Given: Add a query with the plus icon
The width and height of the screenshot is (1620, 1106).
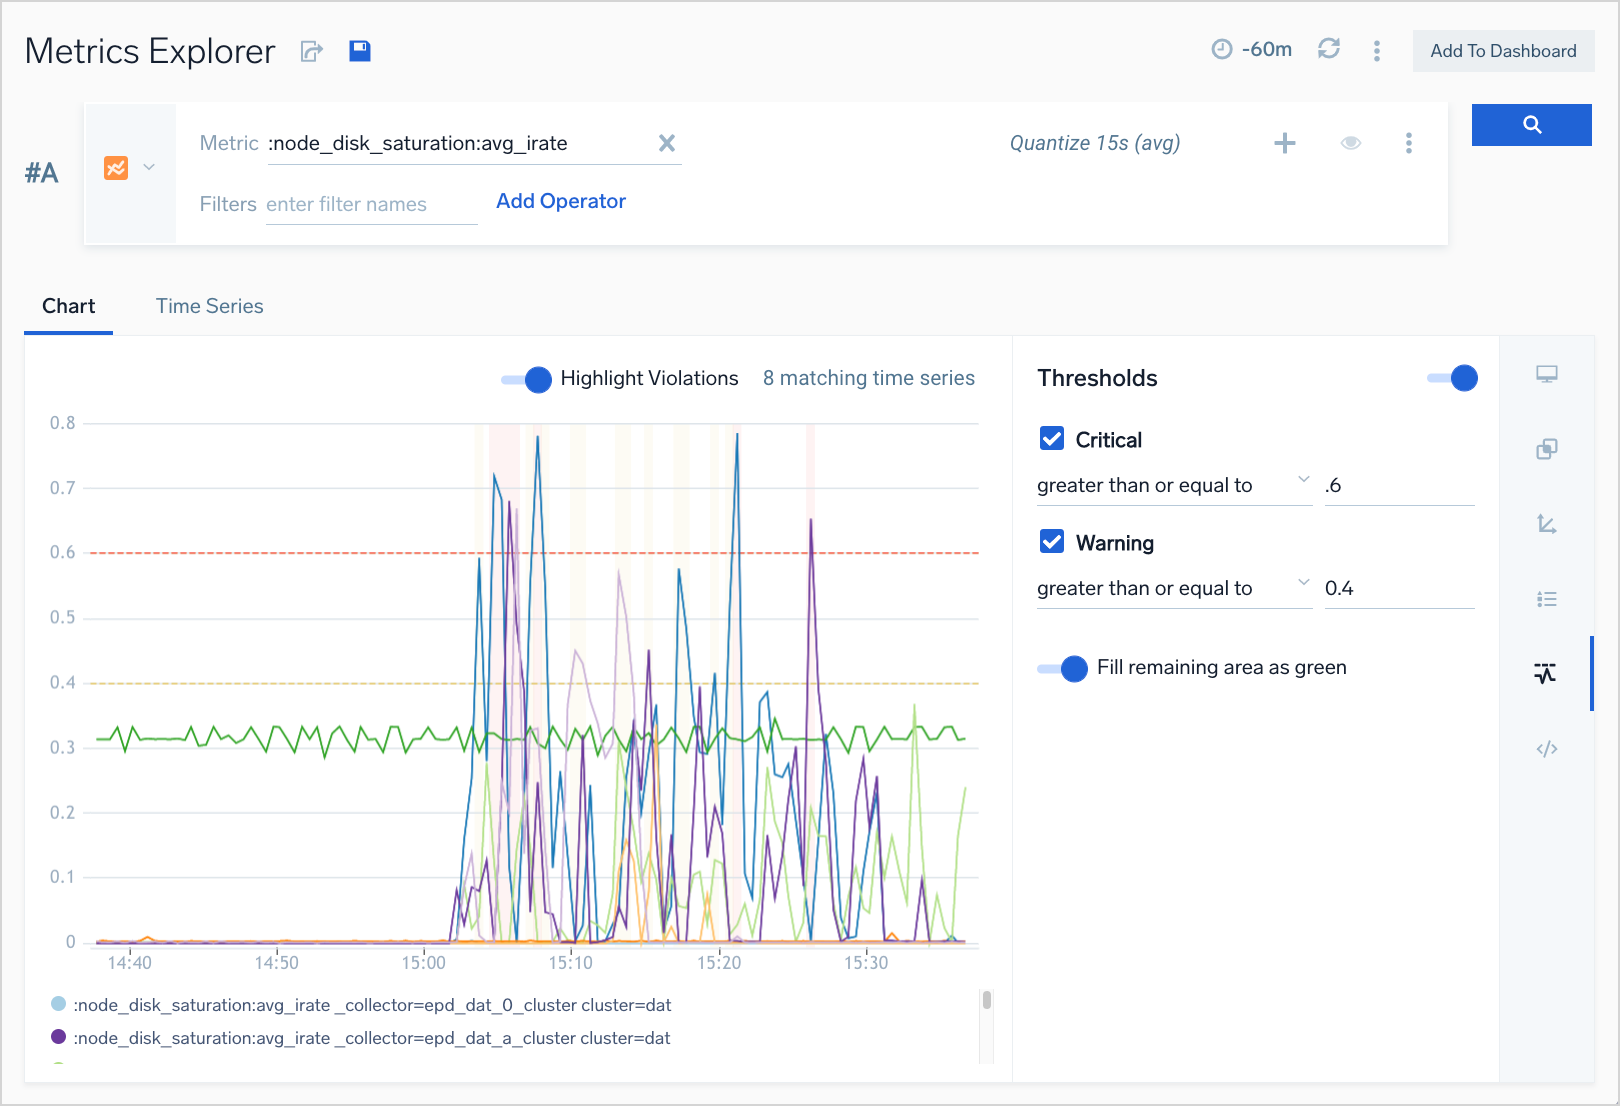Looking at the screenshot, I should click(x=1284, y=143).
